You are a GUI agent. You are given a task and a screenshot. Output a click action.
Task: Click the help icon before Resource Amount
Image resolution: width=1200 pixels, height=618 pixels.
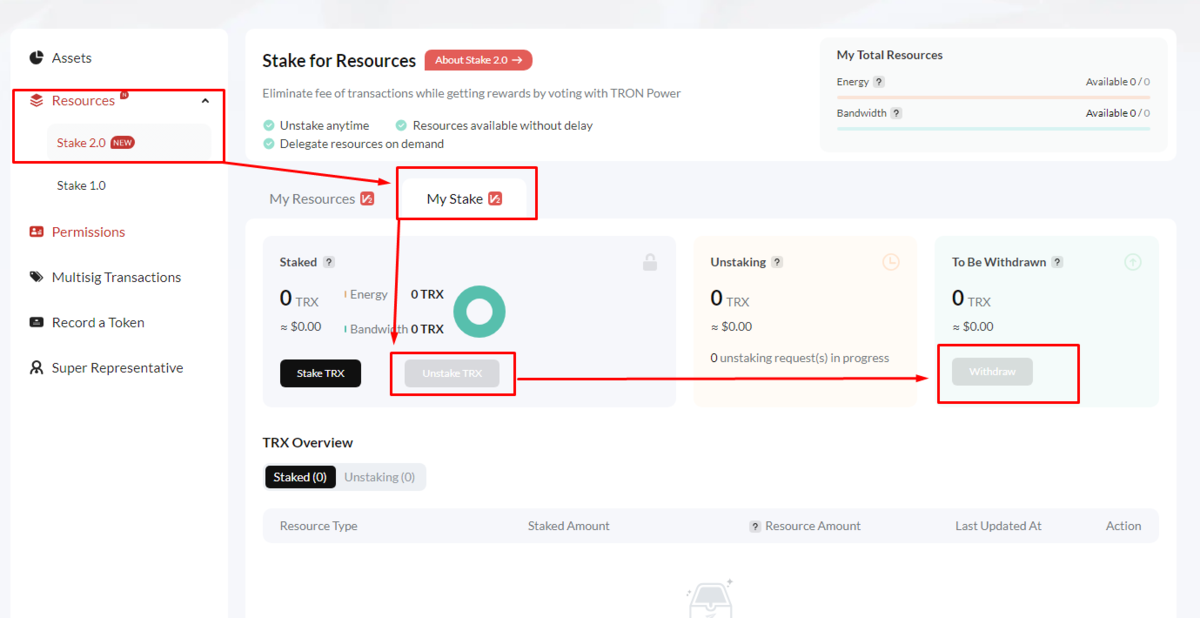[755, 526]
